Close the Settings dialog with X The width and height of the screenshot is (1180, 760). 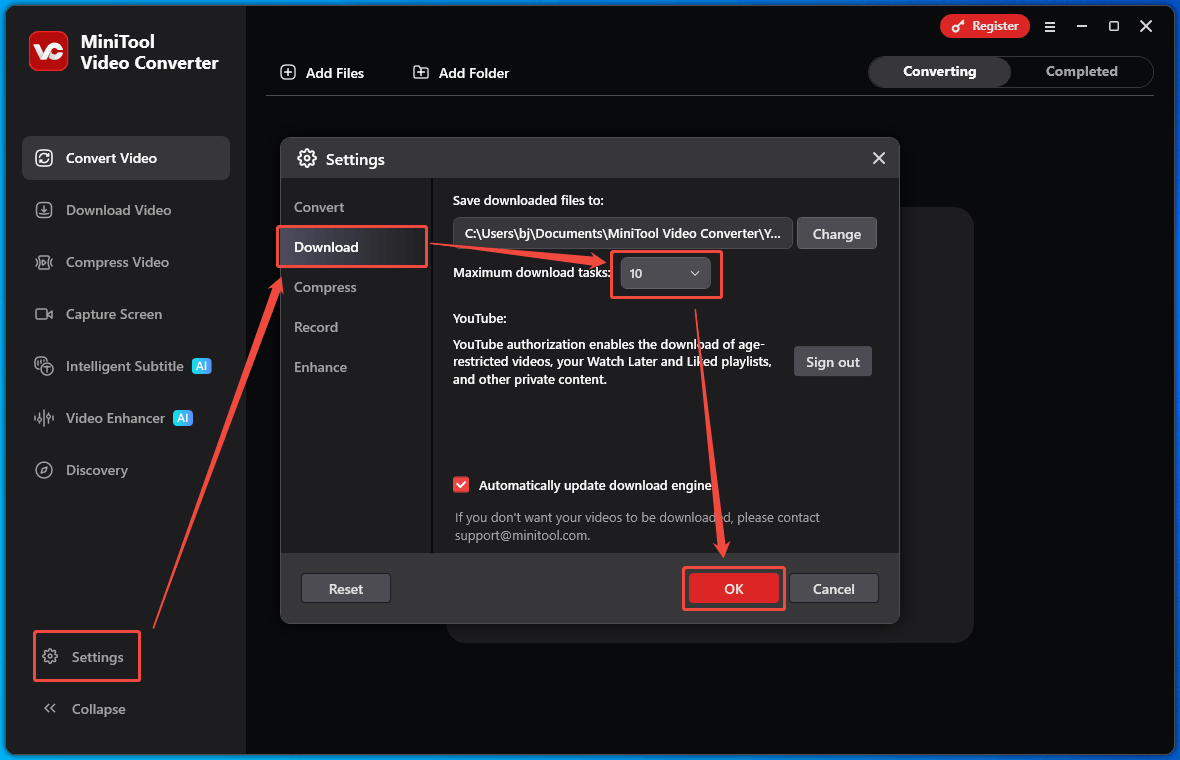(878, 158)
